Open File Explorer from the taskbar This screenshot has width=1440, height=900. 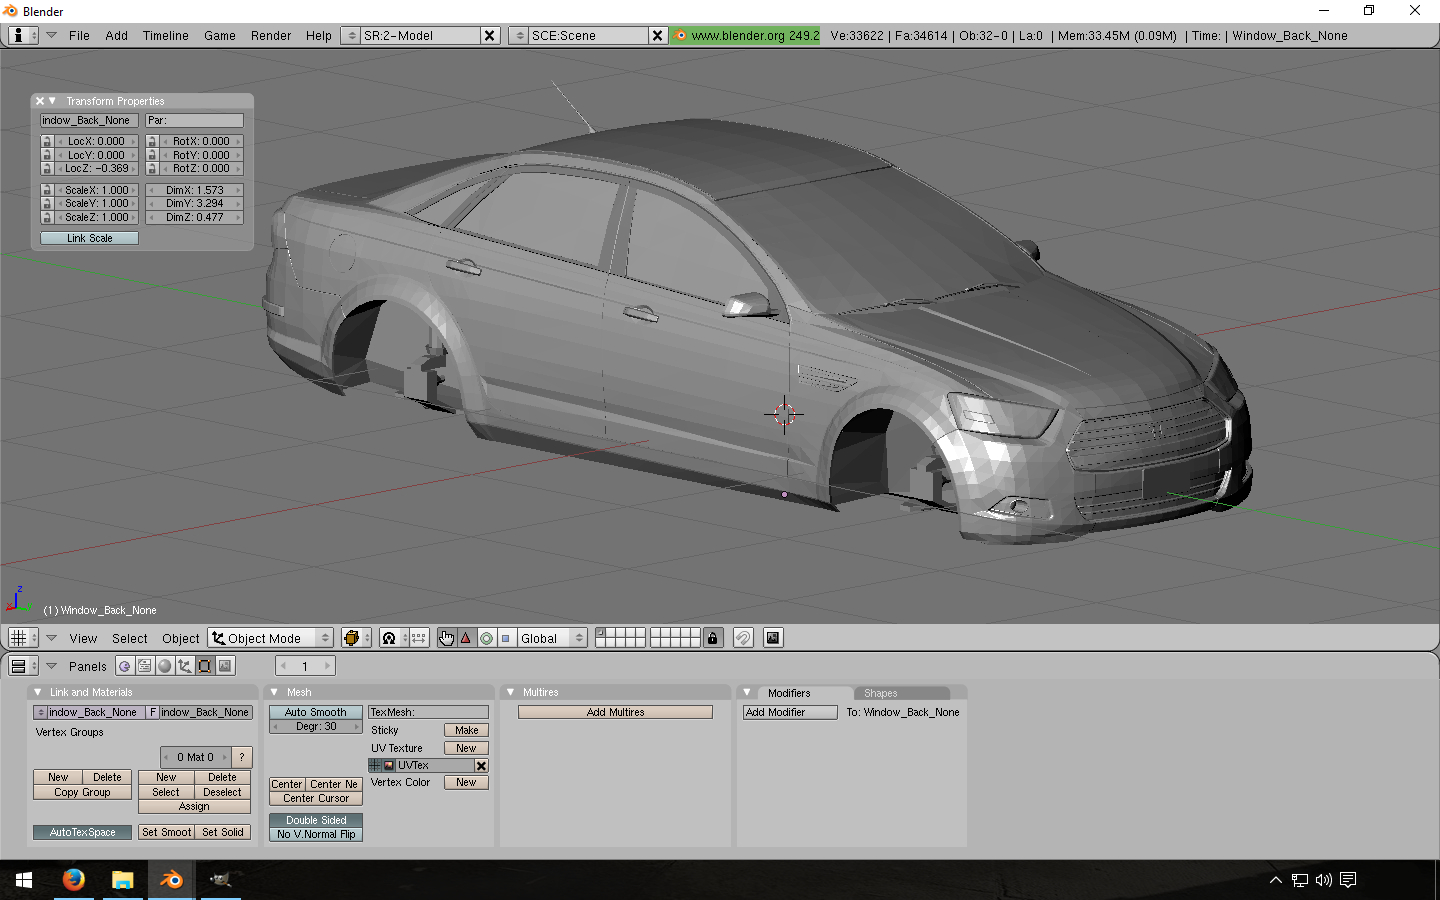tap(122, 880)
